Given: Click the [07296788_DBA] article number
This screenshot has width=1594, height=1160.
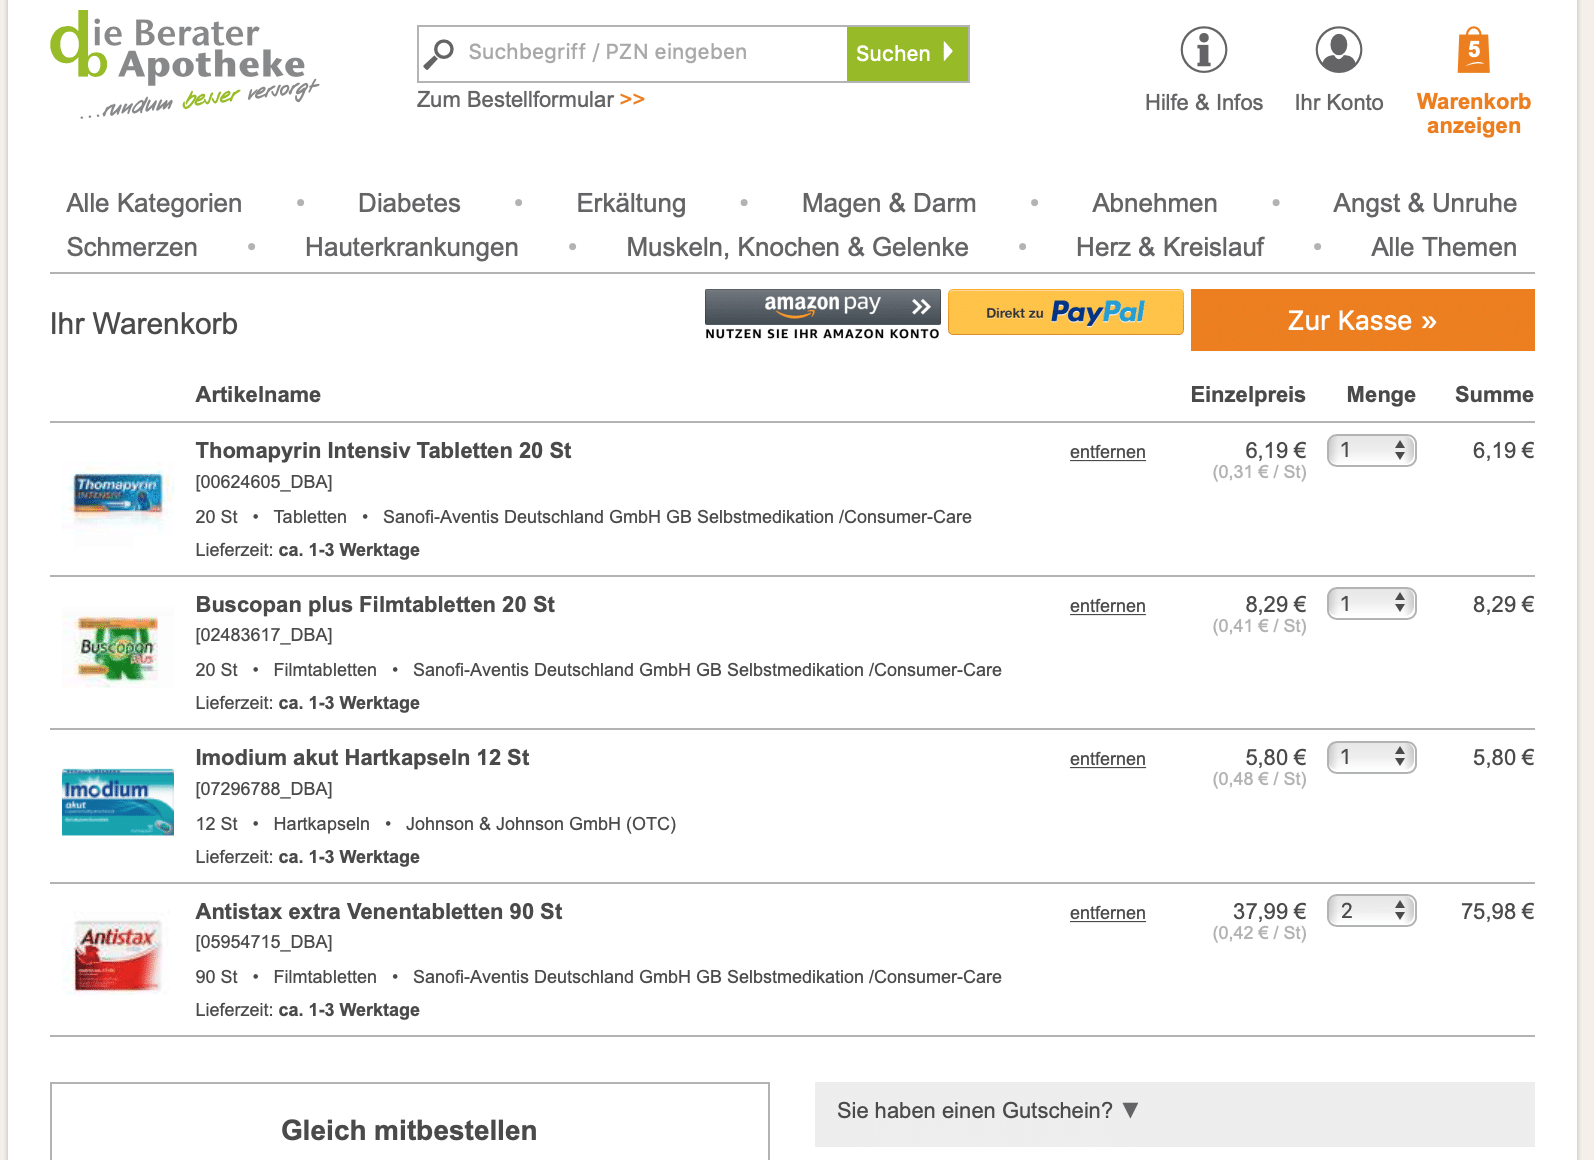Looking at the screenshot, I should tap(264, 789).
